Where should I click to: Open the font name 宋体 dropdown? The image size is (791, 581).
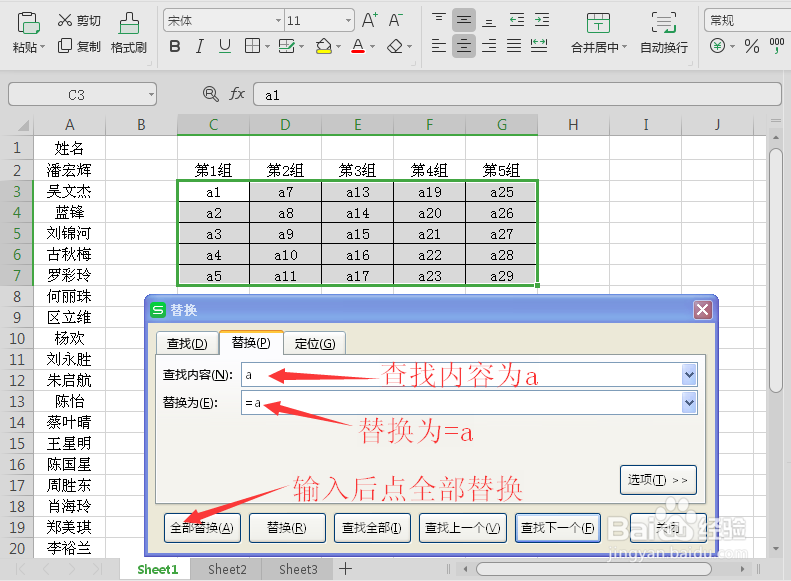tap(278, 21)
